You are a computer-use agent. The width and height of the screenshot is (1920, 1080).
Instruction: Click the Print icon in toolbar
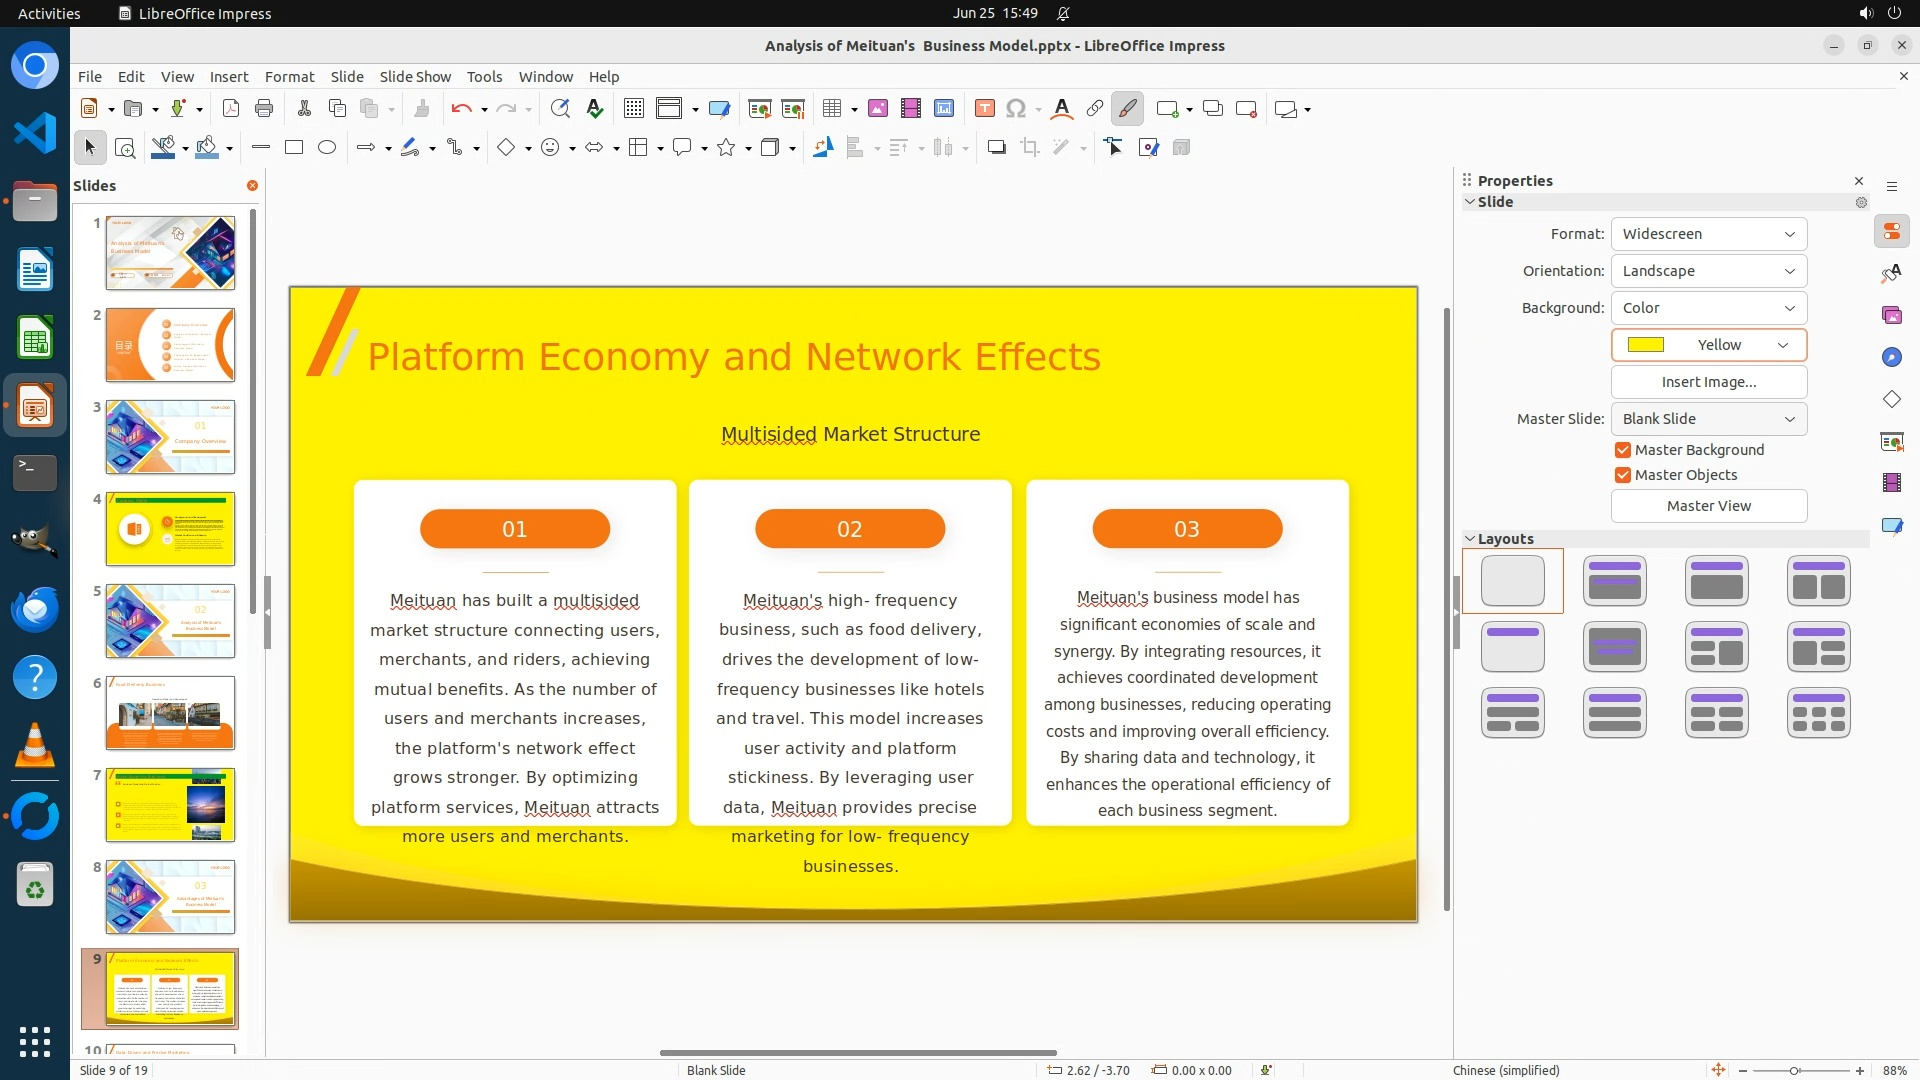pos(264,108)
